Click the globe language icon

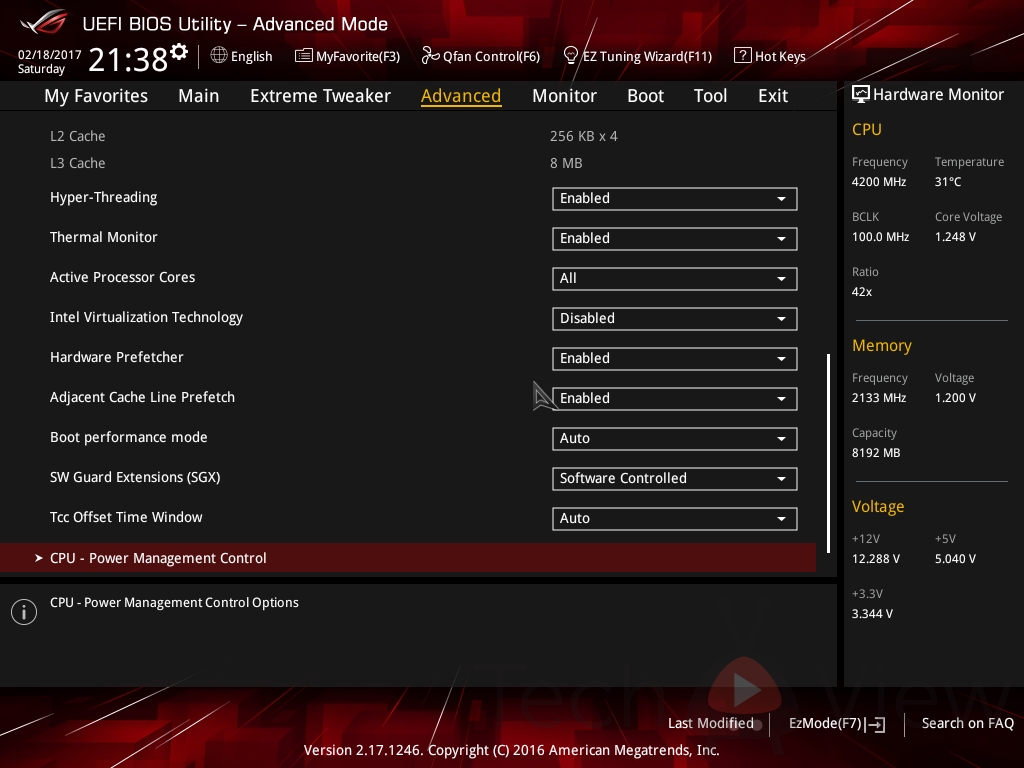219,56
